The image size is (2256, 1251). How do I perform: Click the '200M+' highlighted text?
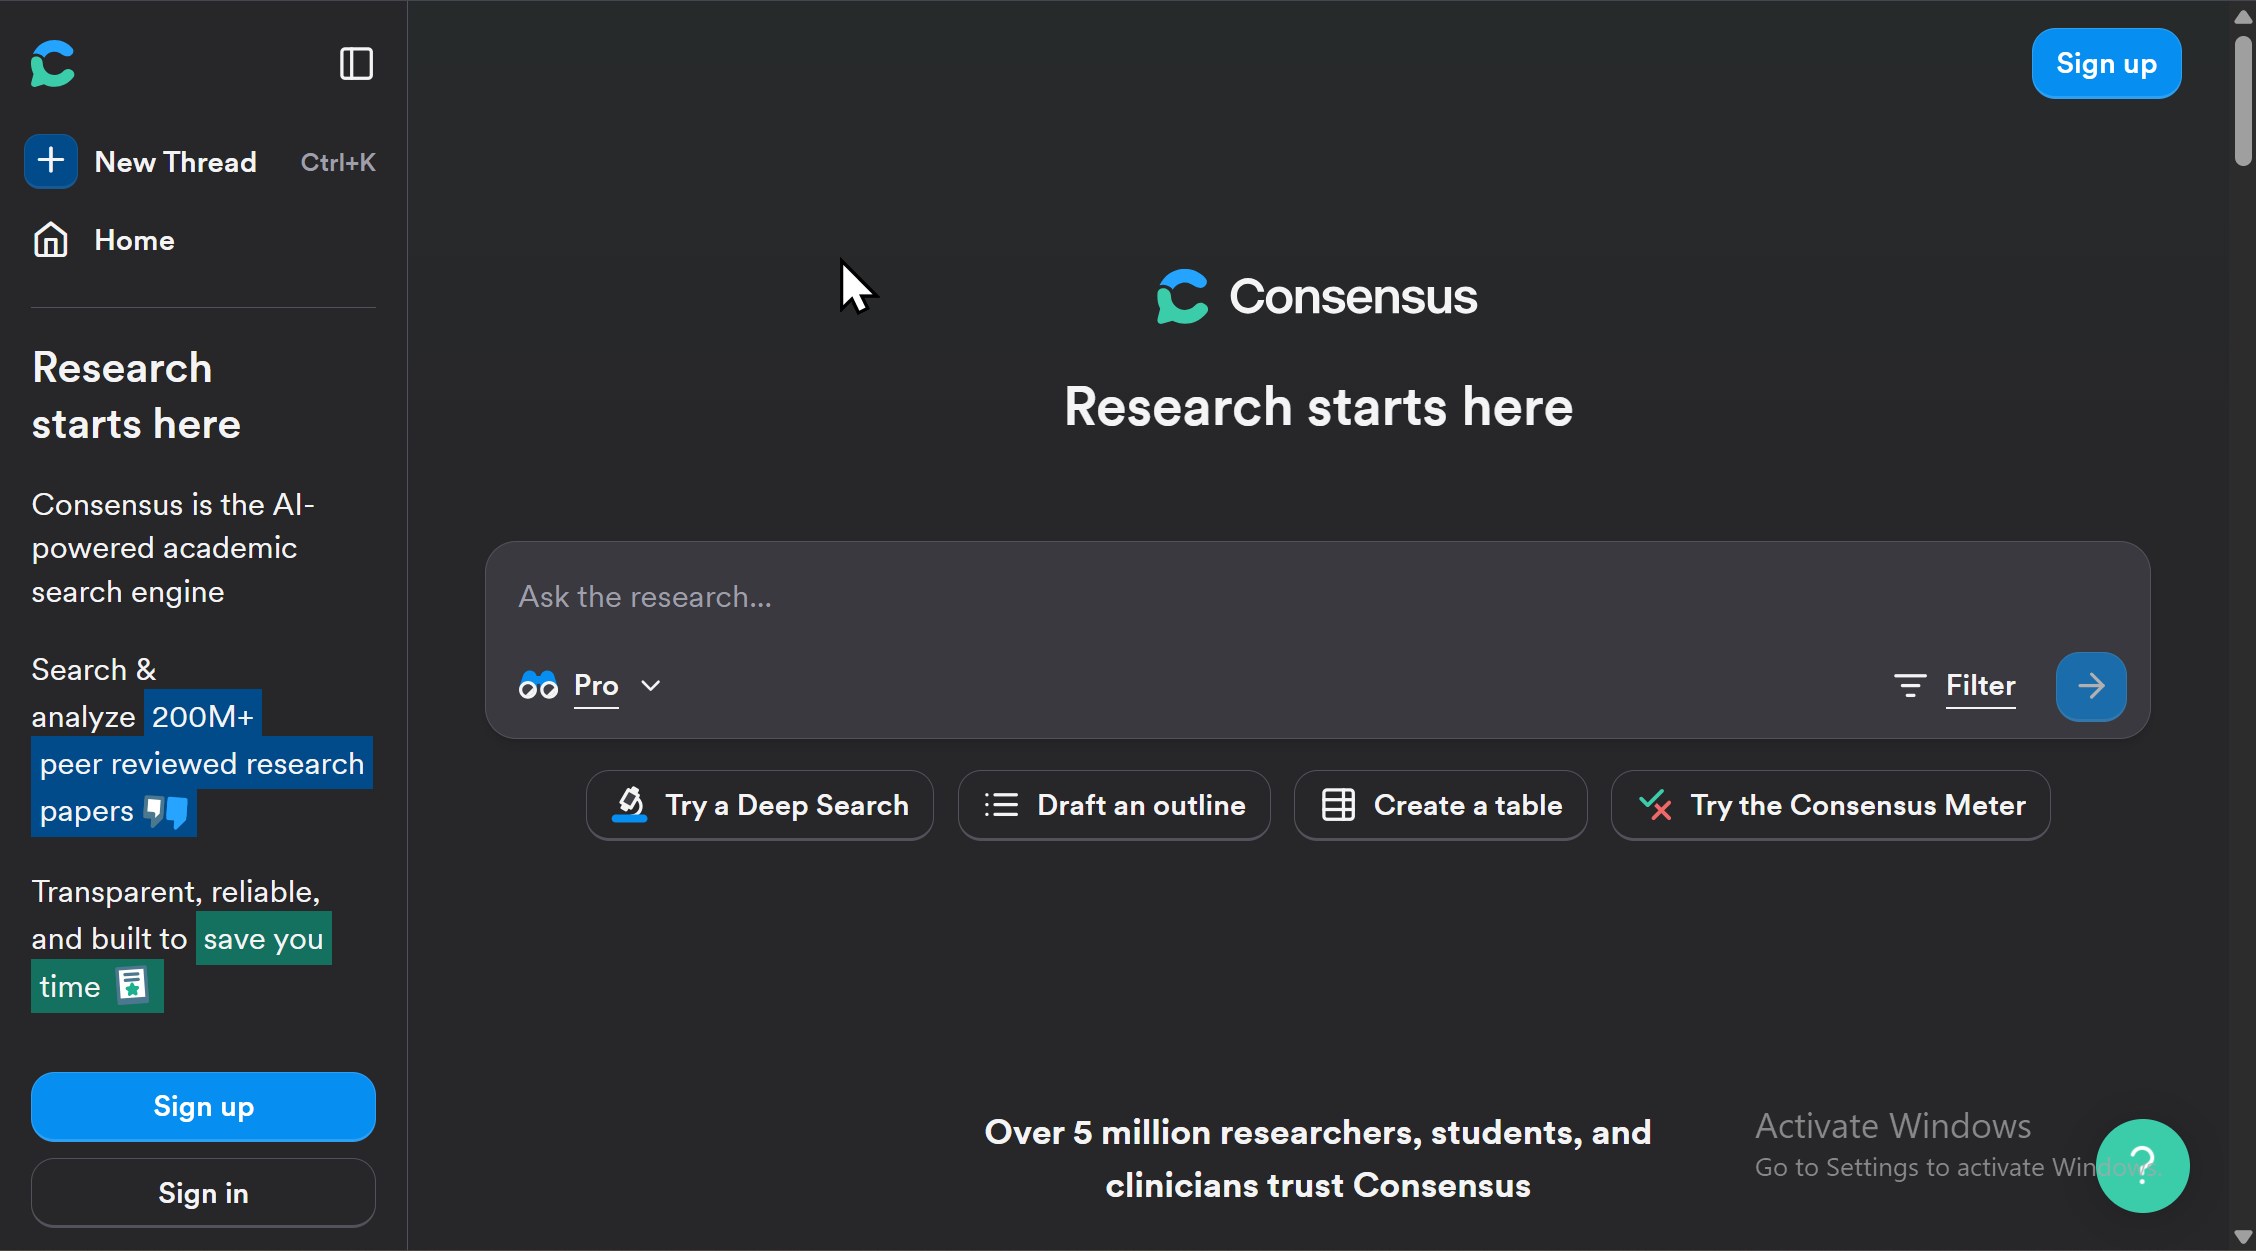(x=203, y=716)
